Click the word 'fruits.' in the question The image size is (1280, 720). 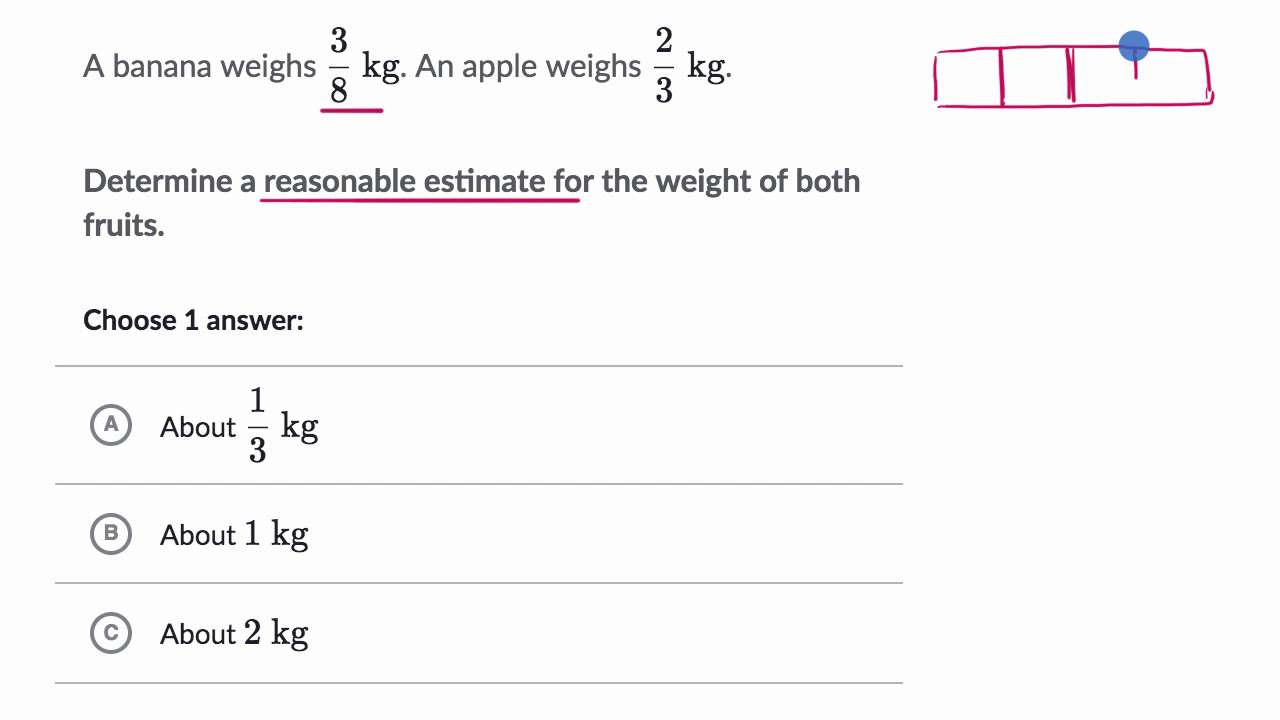pyautogui.click(x=124, y=224)
